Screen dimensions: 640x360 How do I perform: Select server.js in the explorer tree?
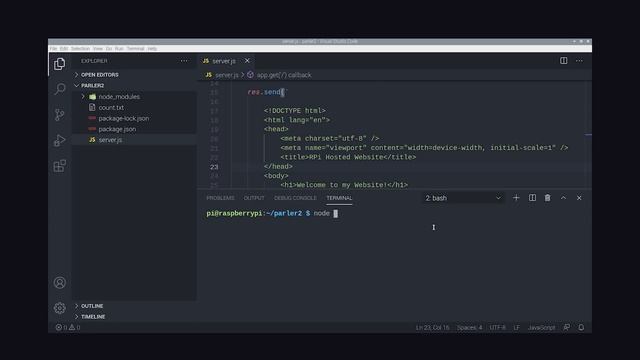point(110,140)
